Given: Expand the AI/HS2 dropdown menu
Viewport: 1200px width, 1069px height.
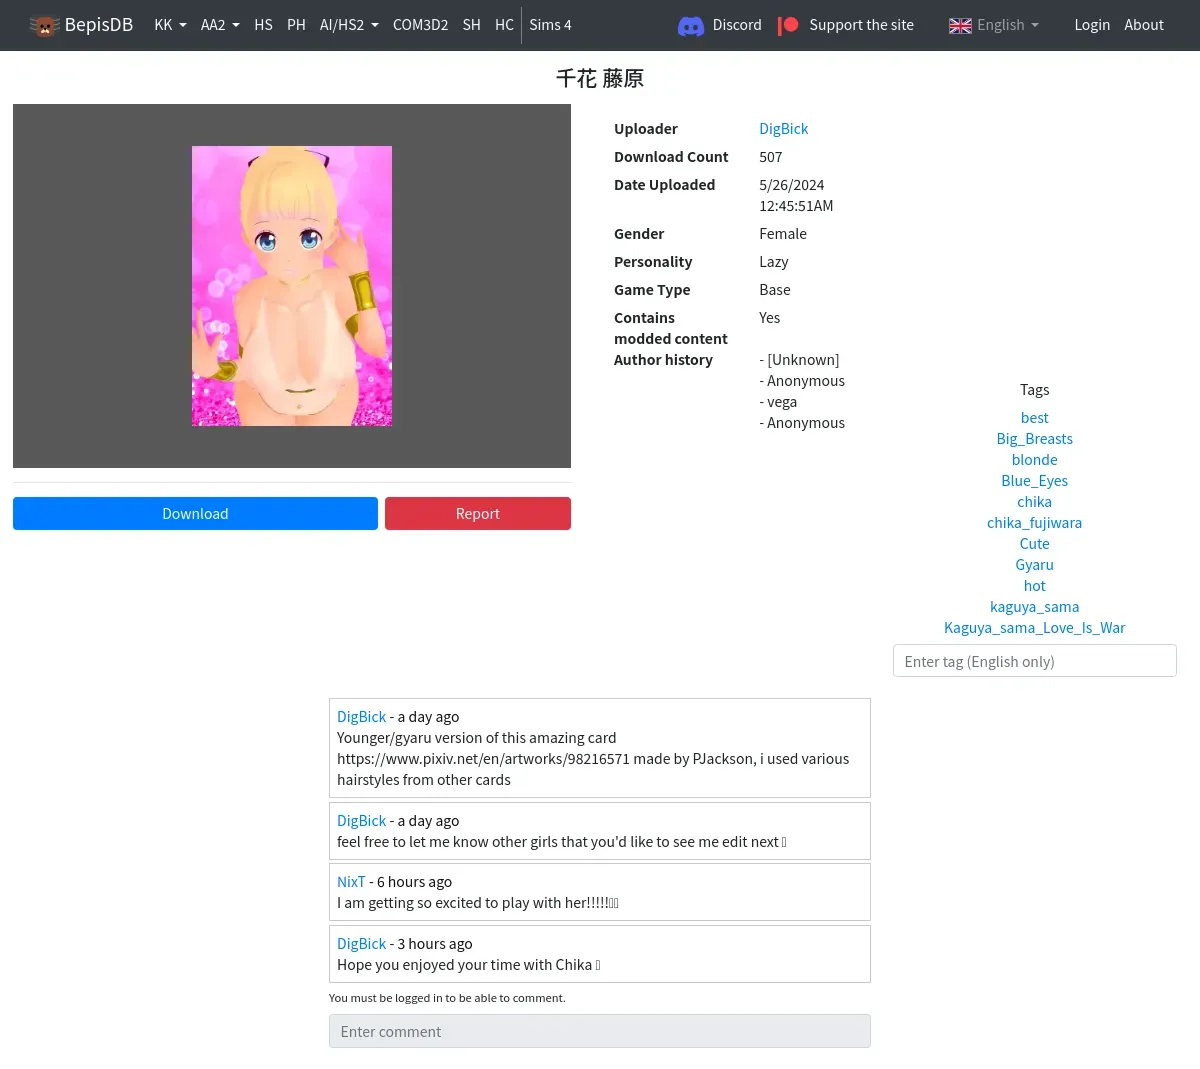Looking at the screenshot, I should [349, 25].
